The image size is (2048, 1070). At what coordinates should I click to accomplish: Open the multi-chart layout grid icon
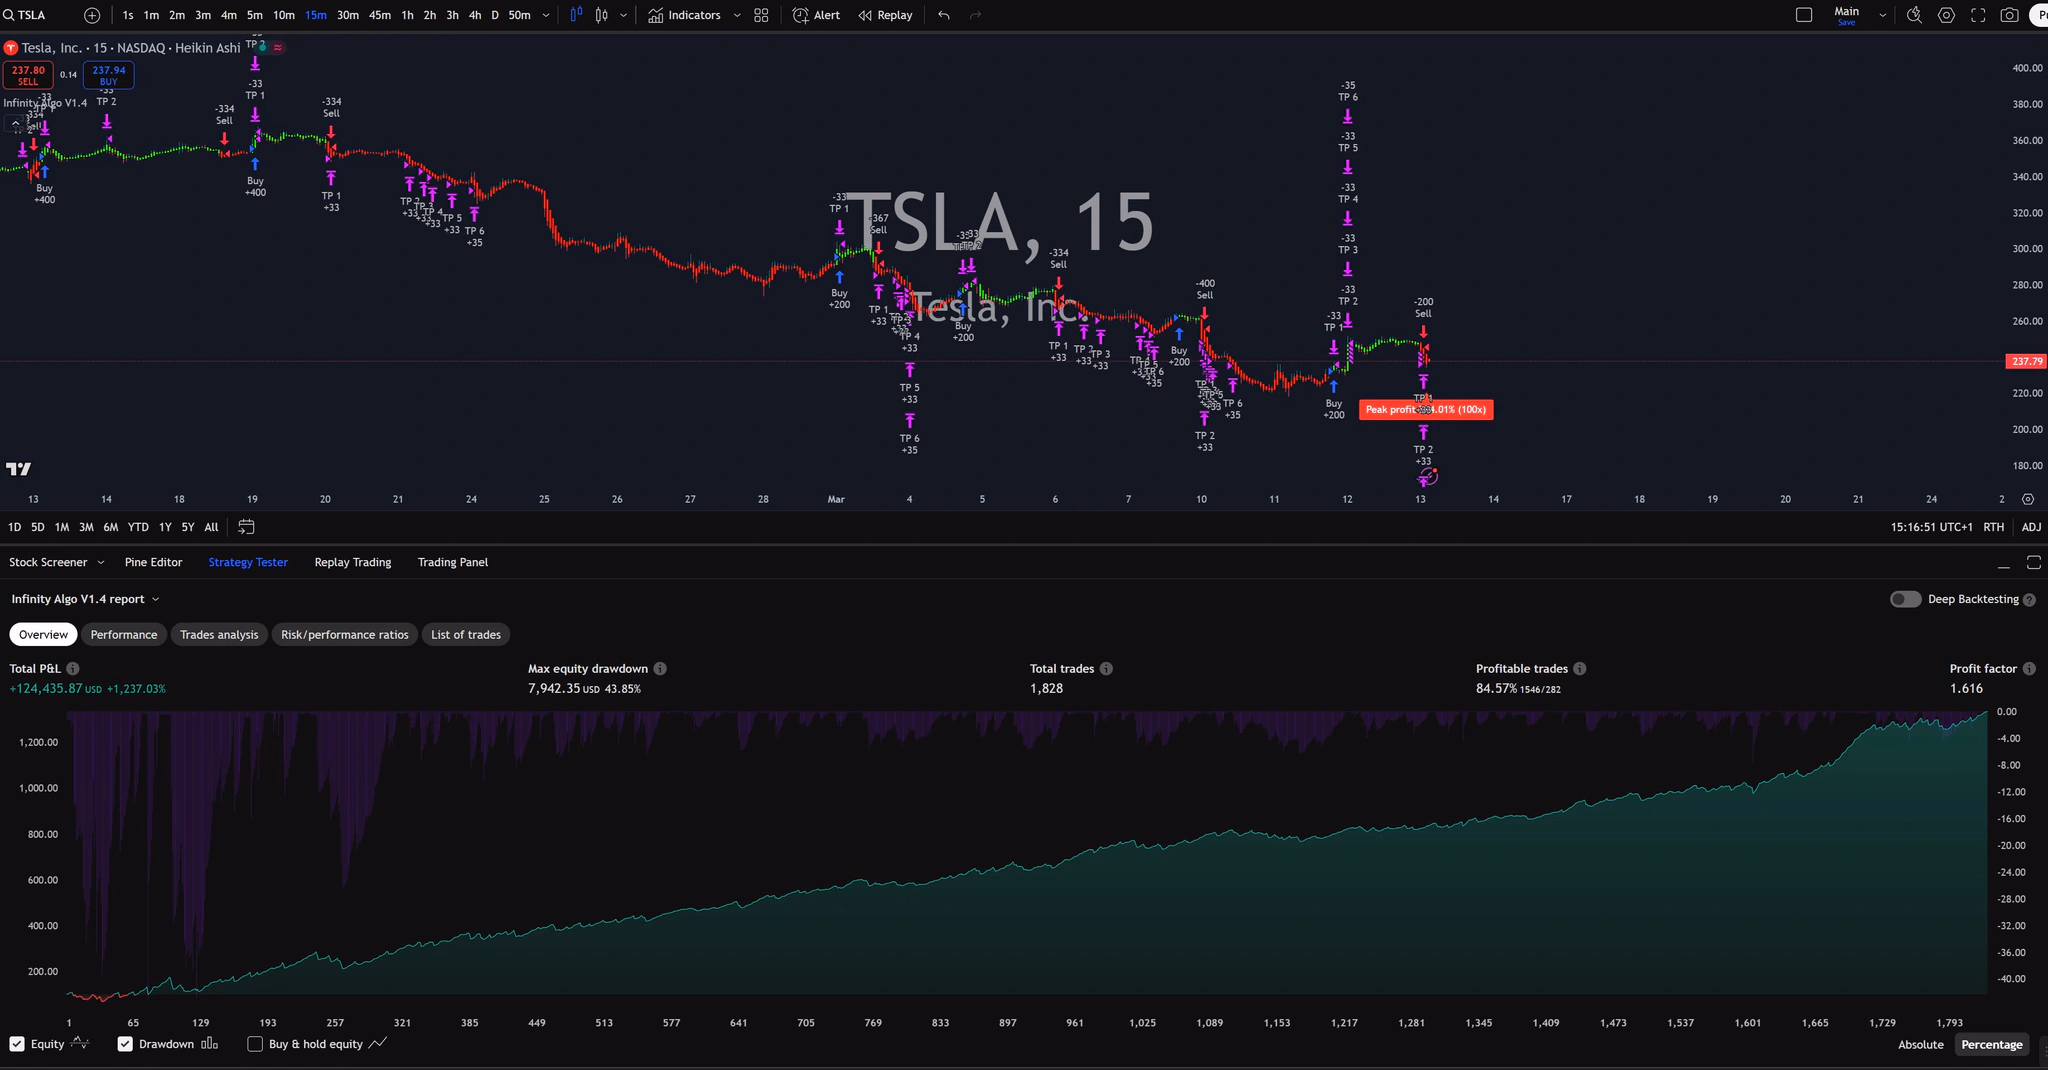(x=761, y=15)
